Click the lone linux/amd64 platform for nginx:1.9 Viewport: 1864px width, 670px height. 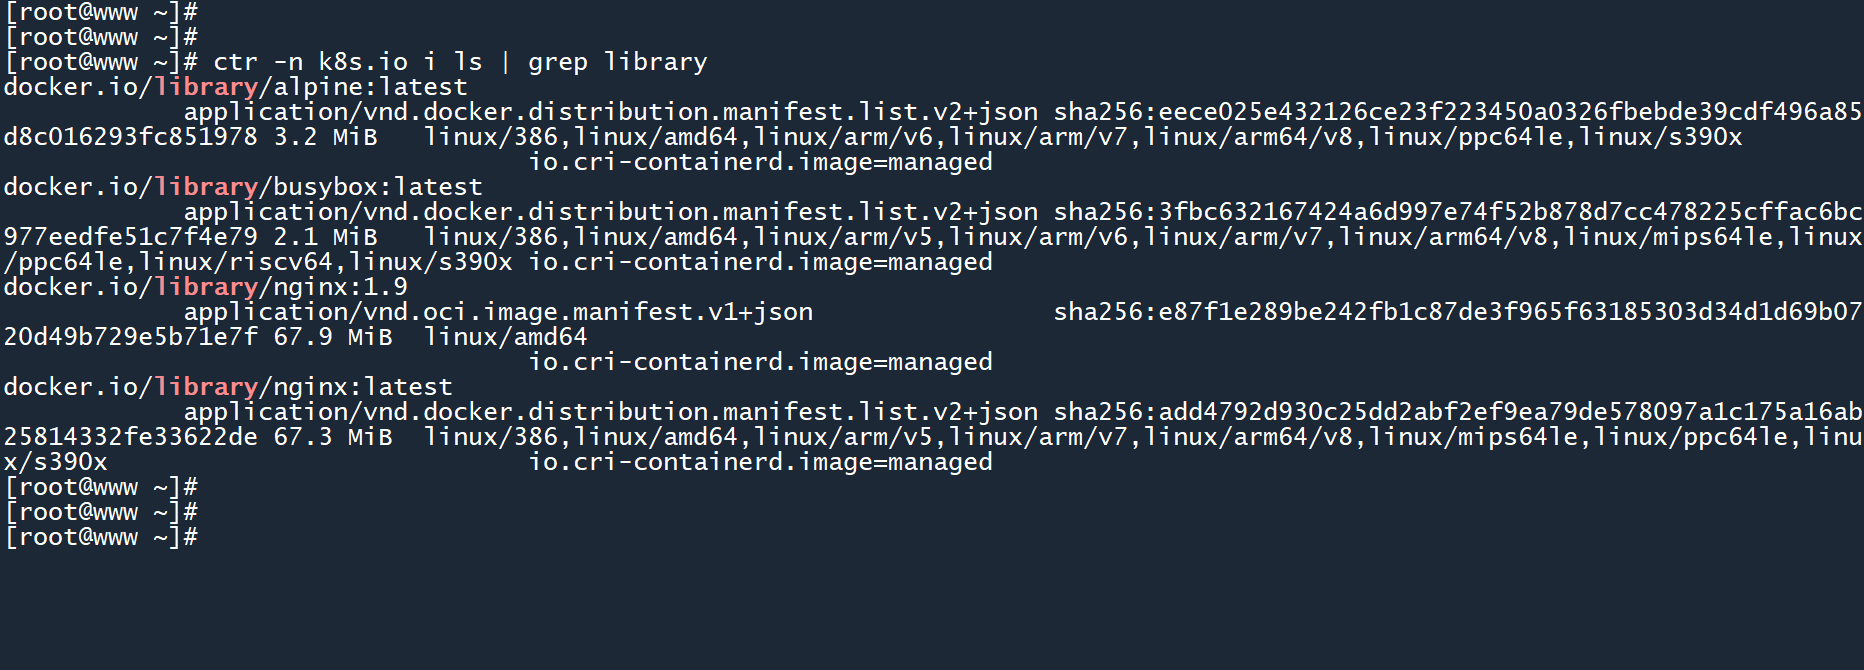point(505,337)
